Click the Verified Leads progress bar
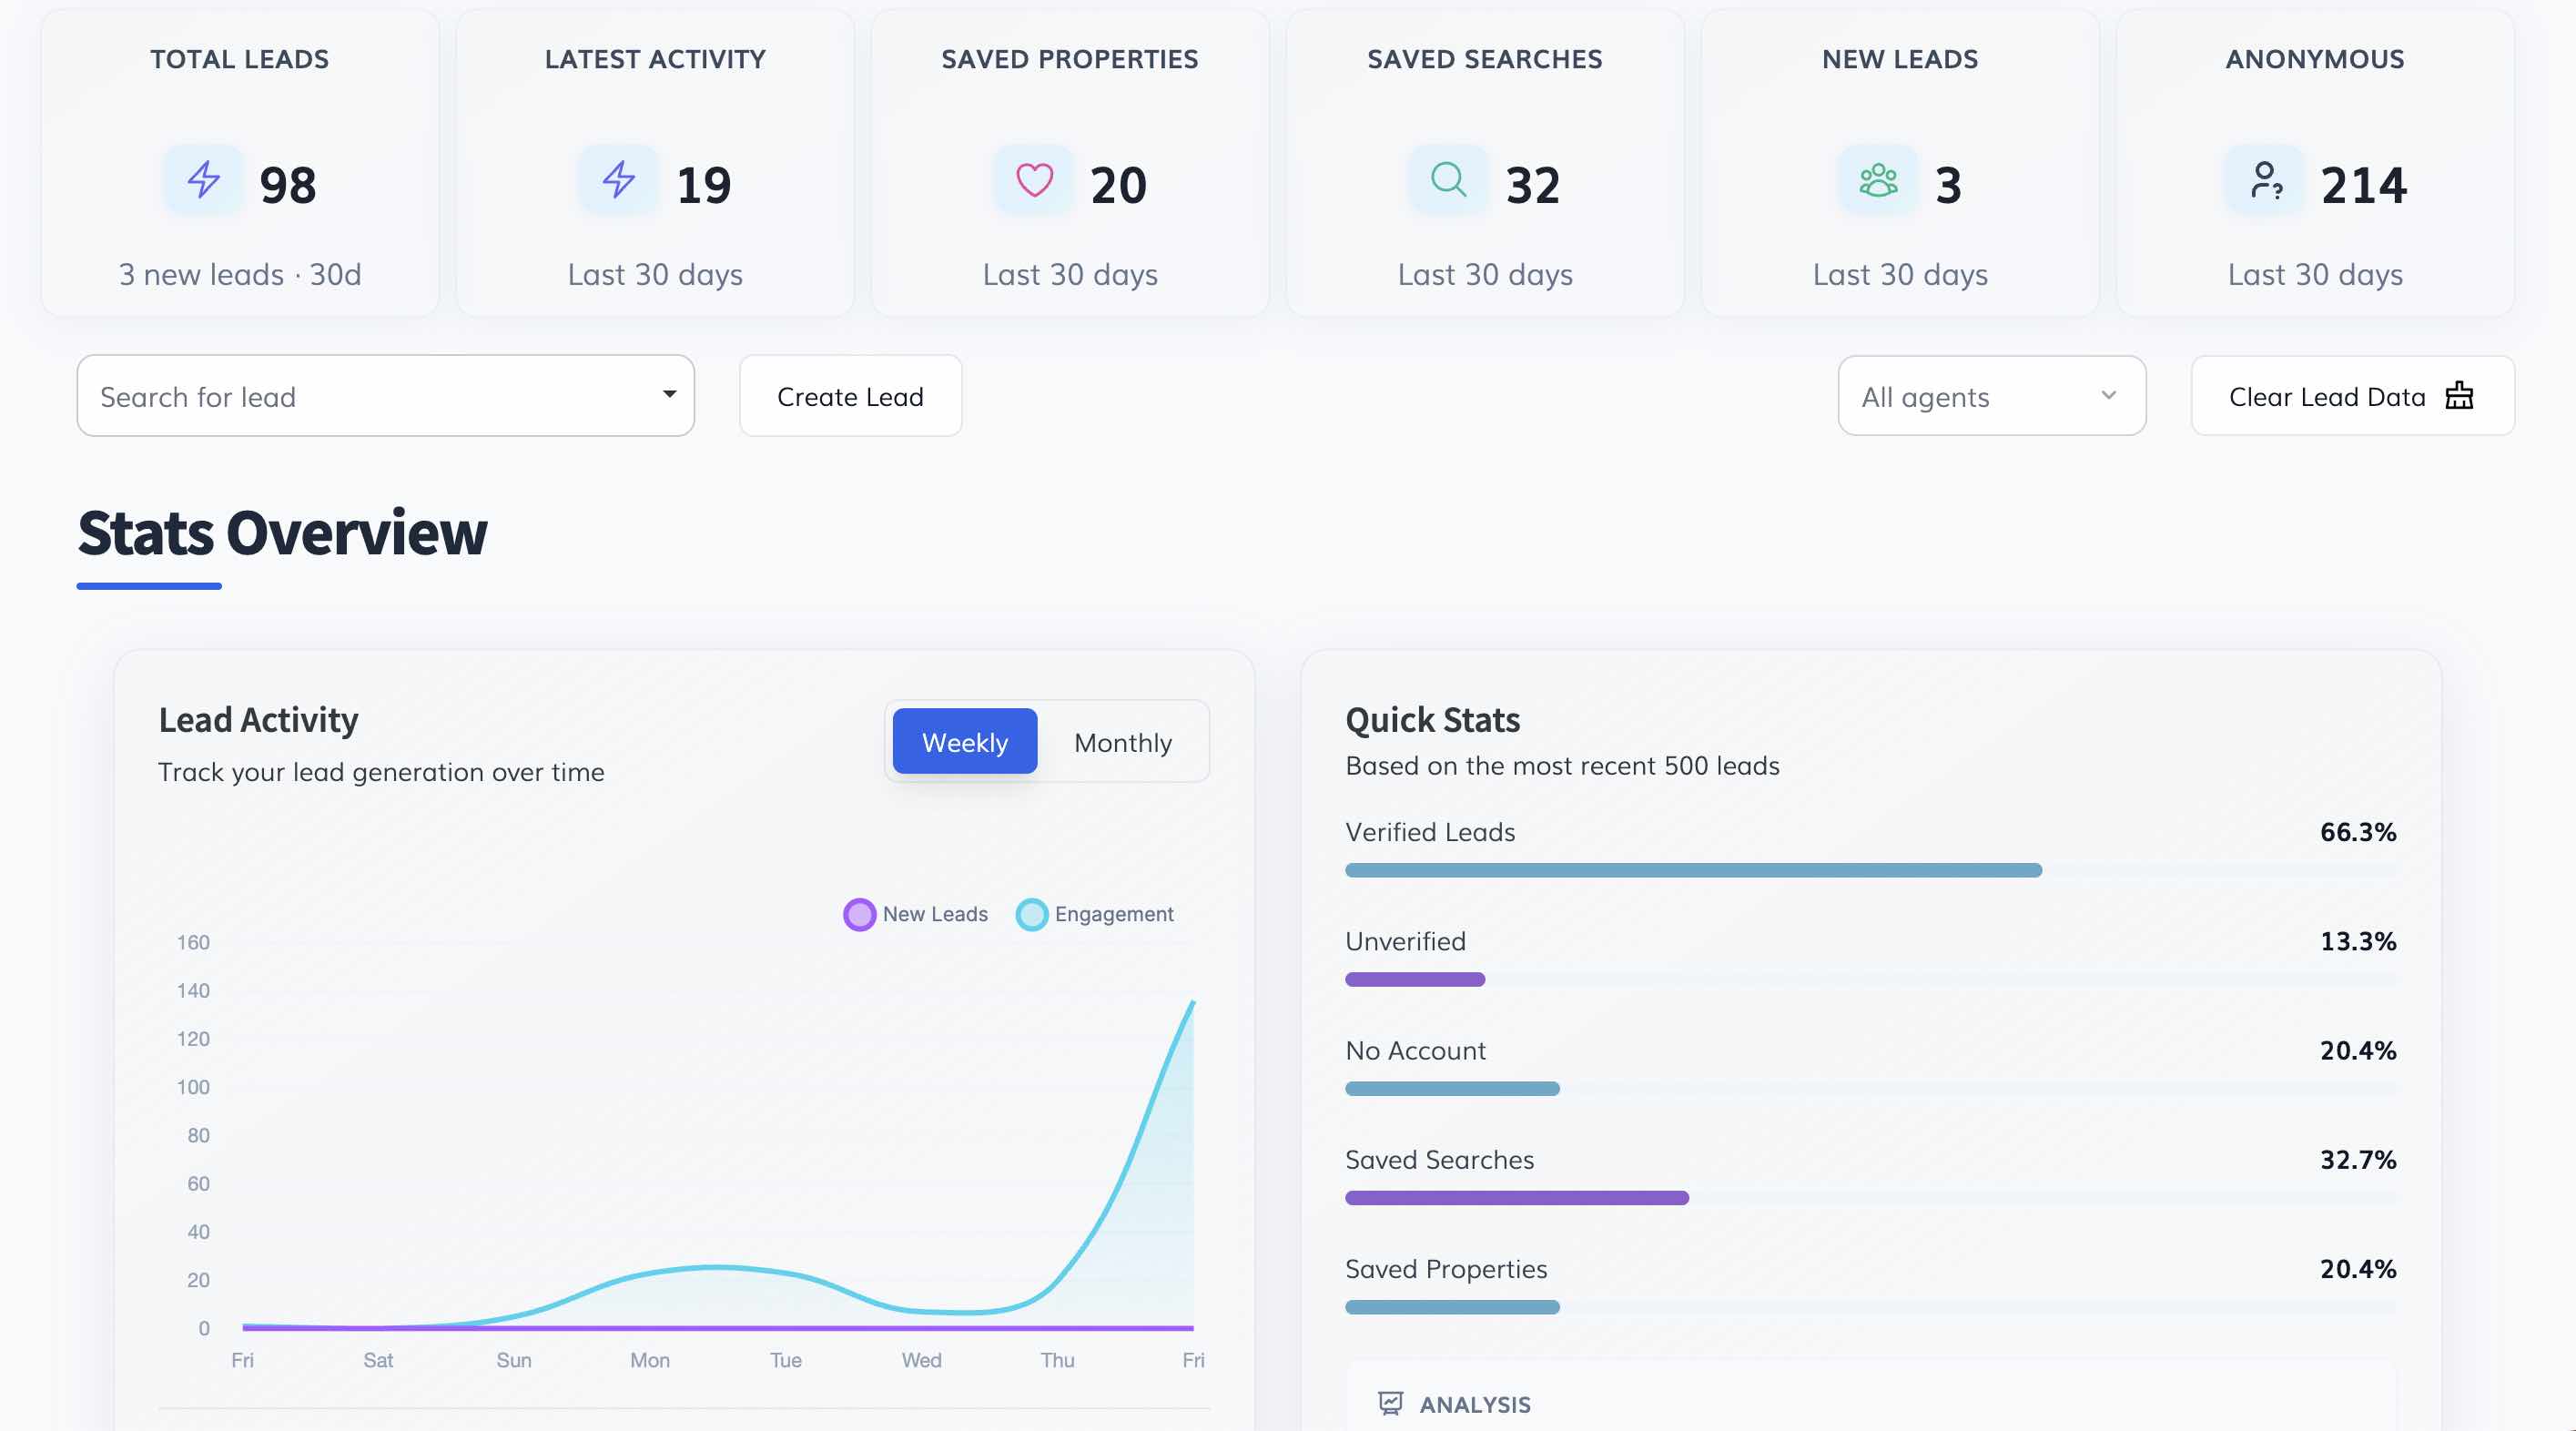Screen dimensions: 2576x1431 (x=1693, y=870)
